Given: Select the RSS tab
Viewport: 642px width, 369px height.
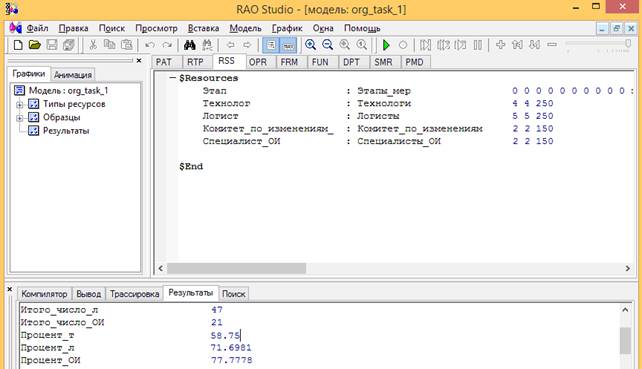Looking at the screenshot, I should 226,61.
